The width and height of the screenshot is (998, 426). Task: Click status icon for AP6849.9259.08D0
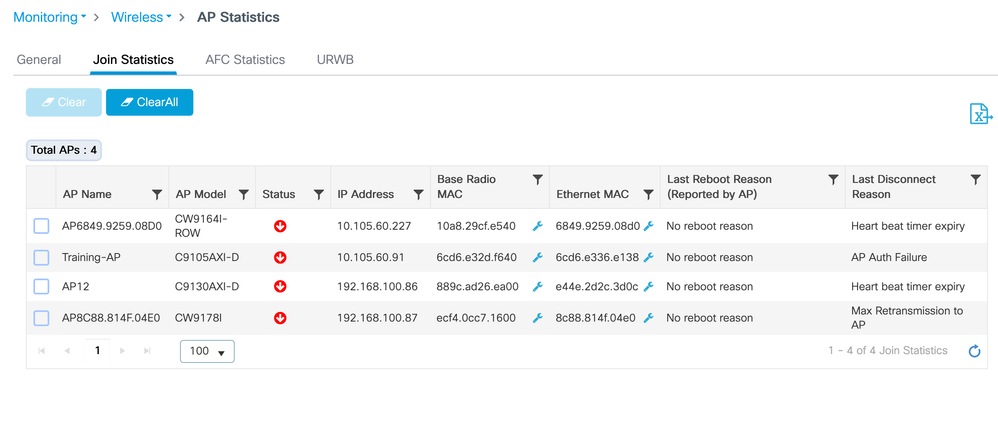pyautogui.click(x=280, y=226)
